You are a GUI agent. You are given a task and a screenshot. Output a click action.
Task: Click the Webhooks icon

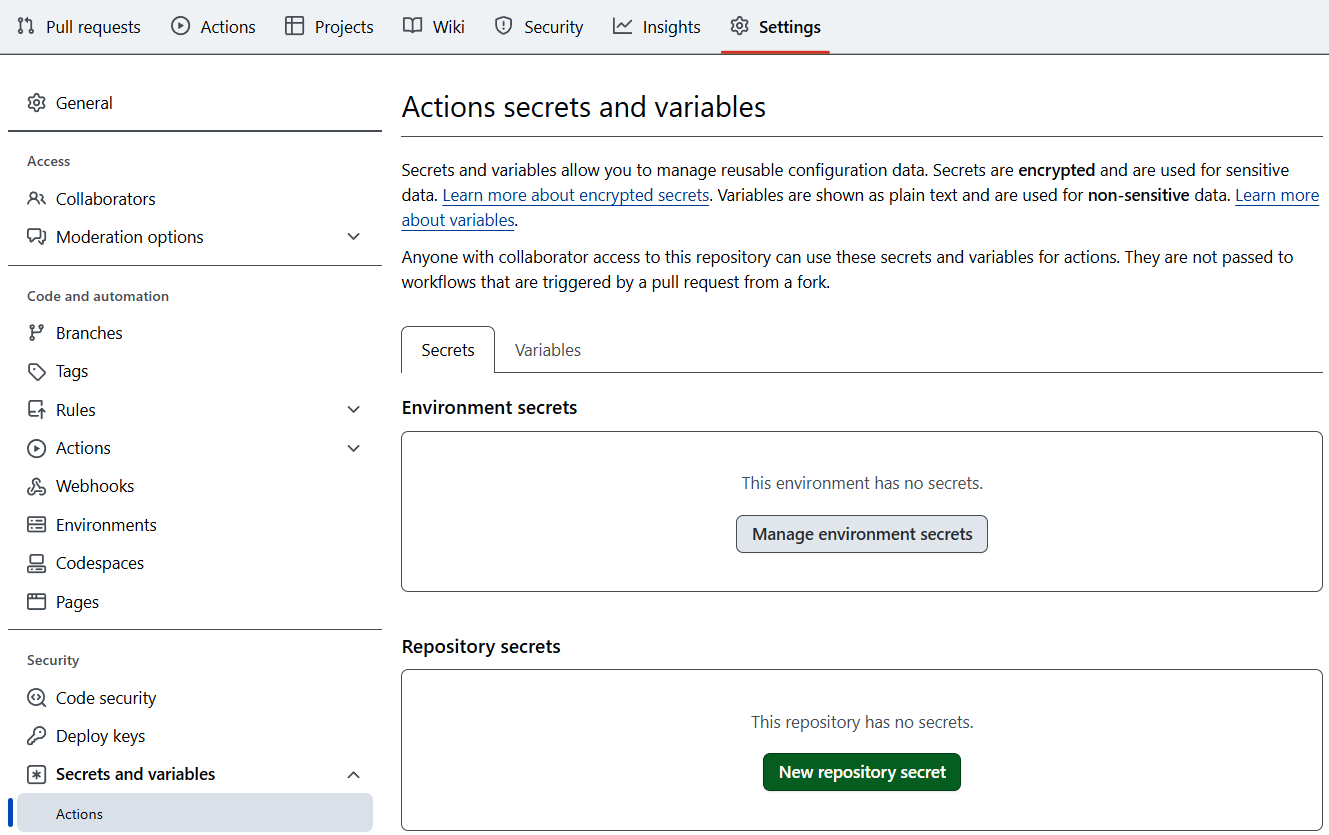pos(37,486)
